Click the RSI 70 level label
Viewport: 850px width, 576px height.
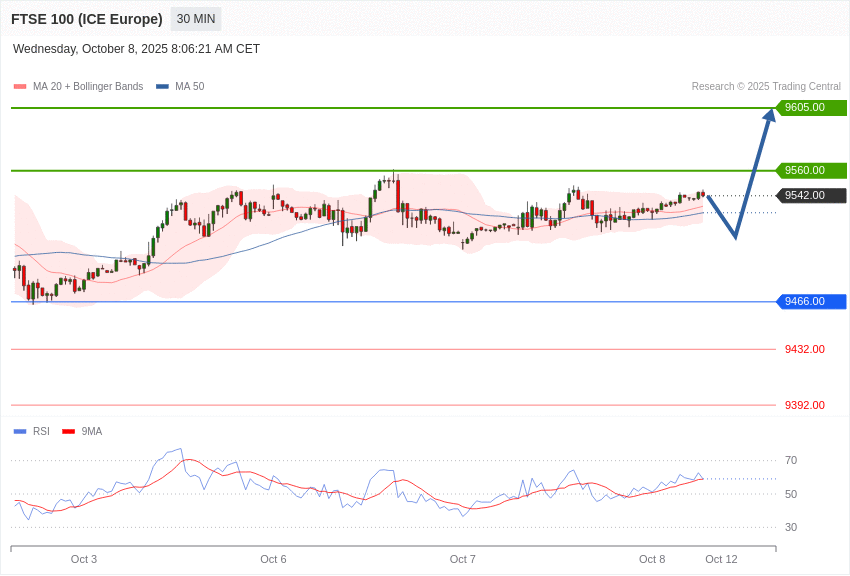(x=791, y=461)
